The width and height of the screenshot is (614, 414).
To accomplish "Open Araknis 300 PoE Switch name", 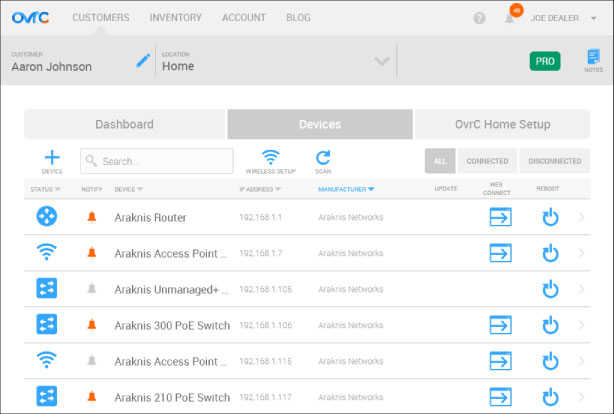I will click(x=172, y=325).
